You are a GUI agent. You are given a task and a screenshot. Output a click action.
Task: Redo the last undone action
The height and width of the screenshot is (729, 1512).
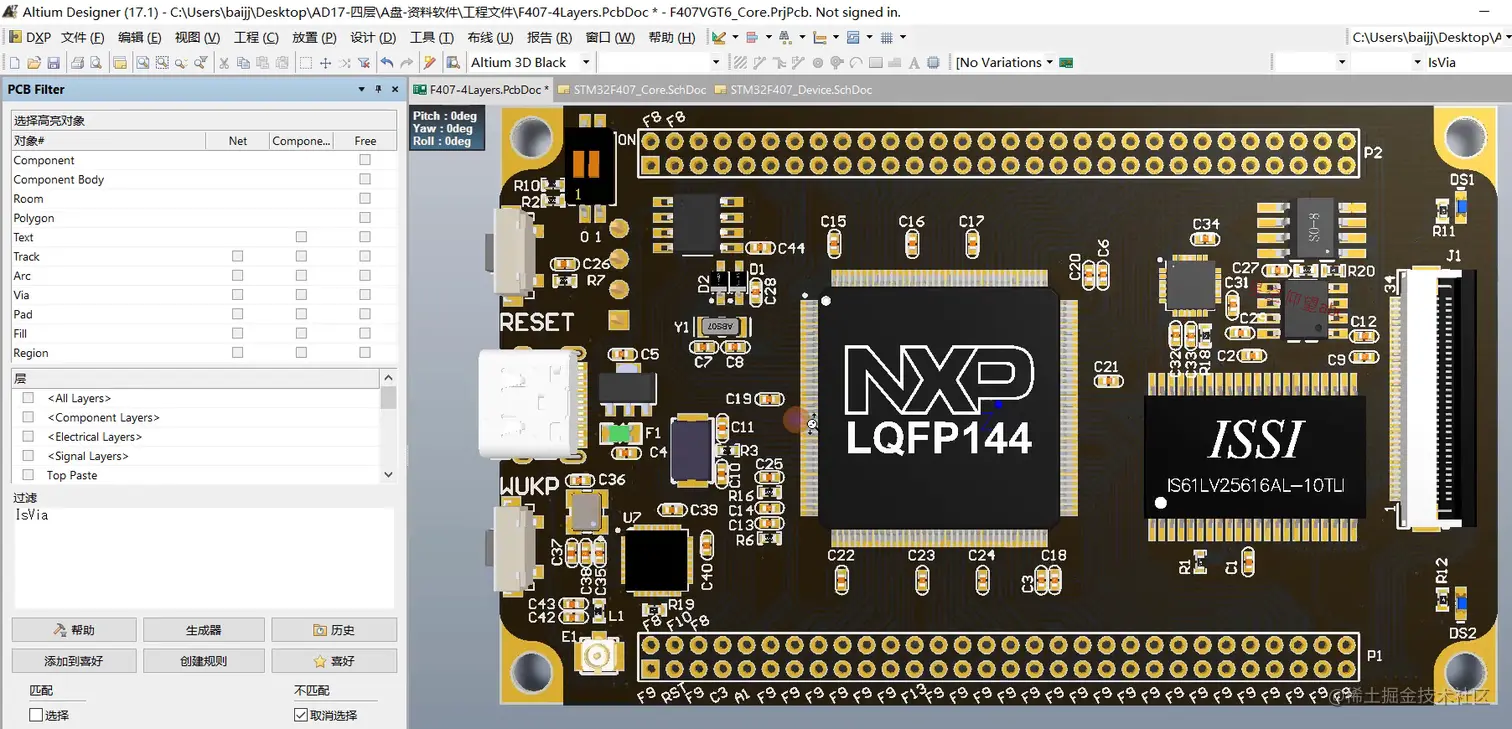tap(406, 62)
